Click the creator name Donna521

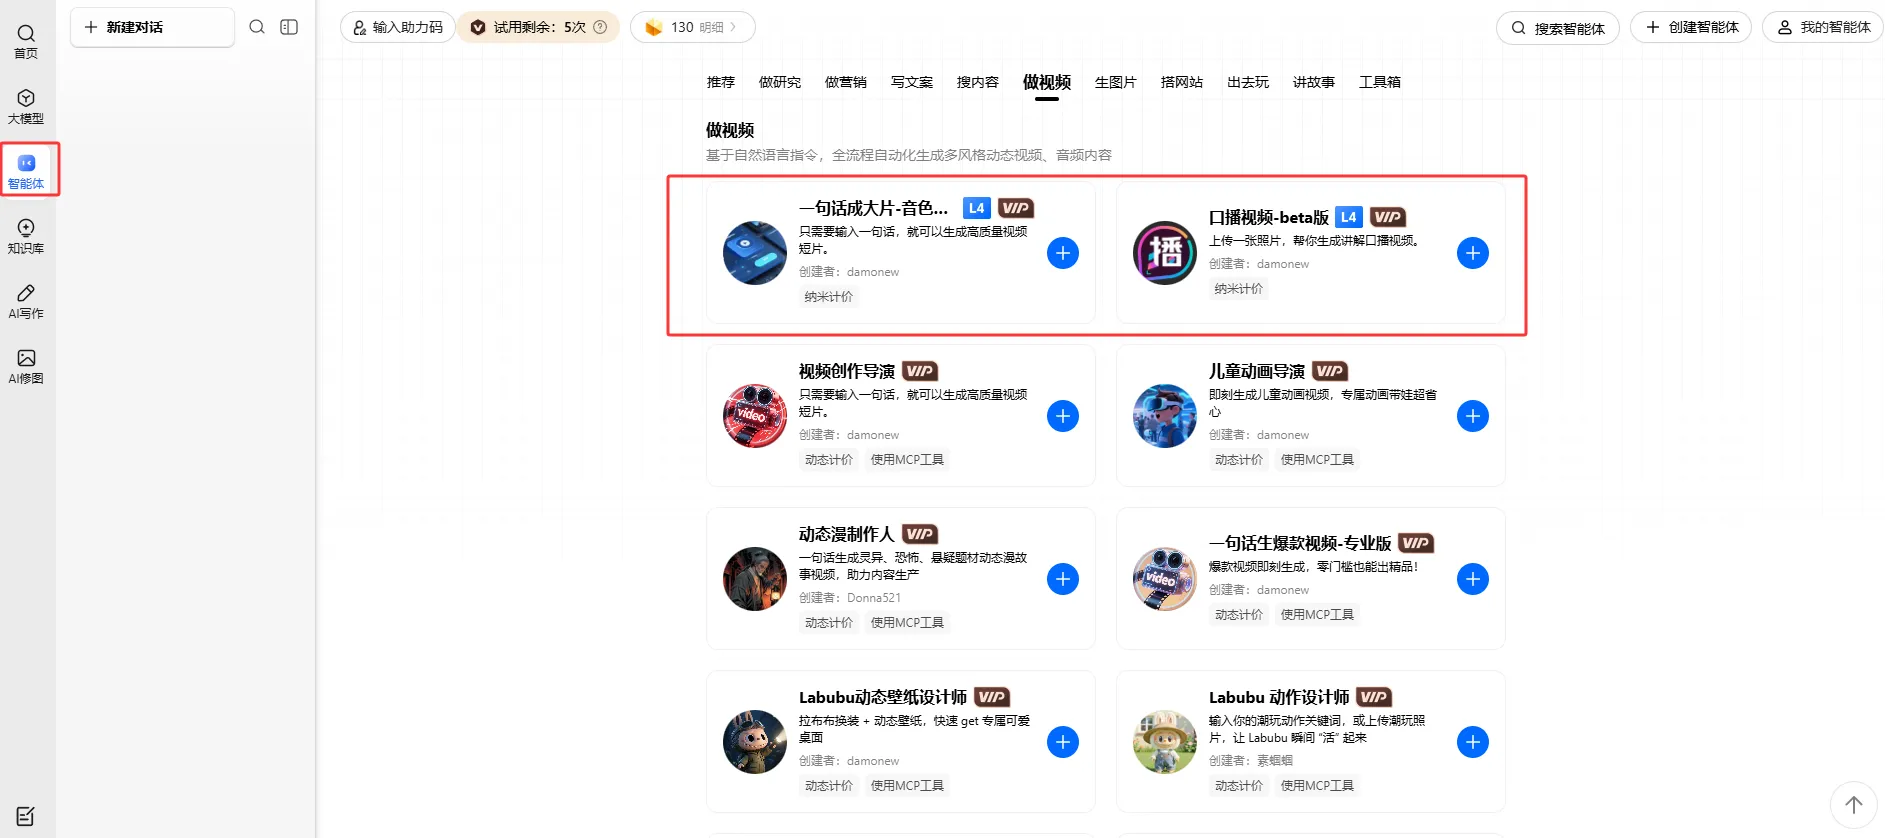pyautogui.click(x=874, y=597)
